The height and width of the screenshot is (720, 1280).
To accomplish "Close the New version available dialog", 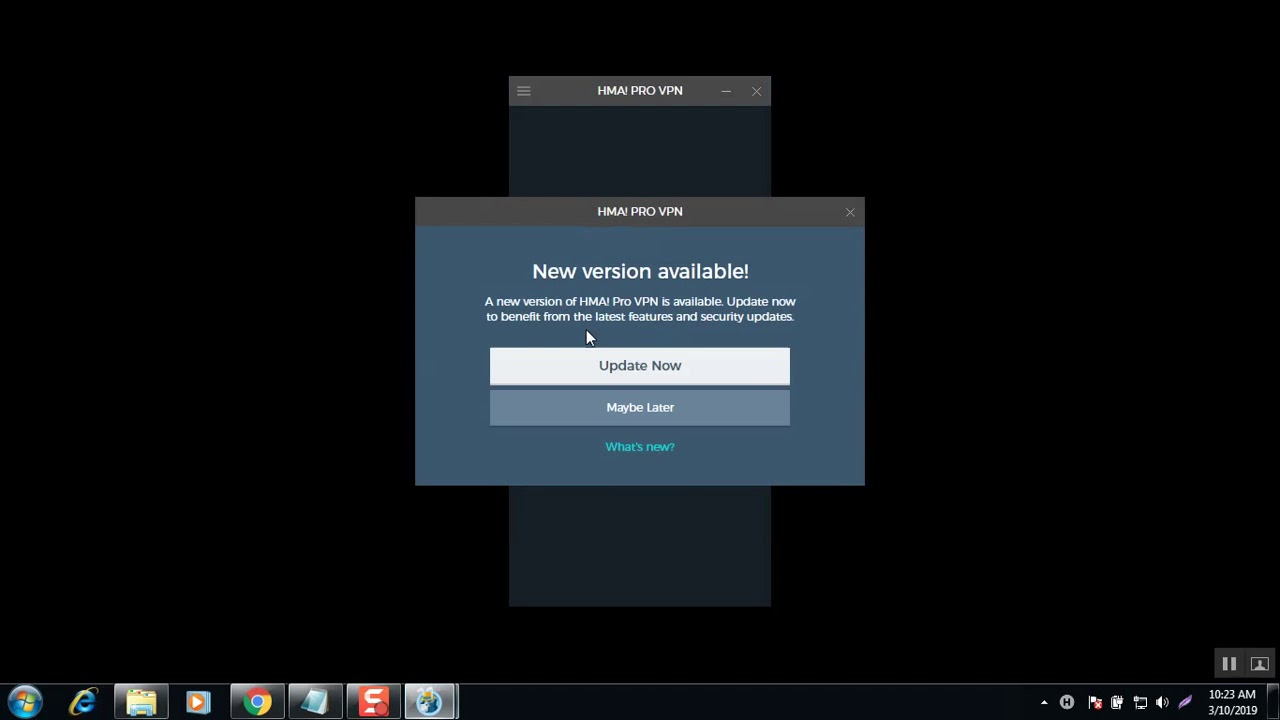I will tap(850, 212).
